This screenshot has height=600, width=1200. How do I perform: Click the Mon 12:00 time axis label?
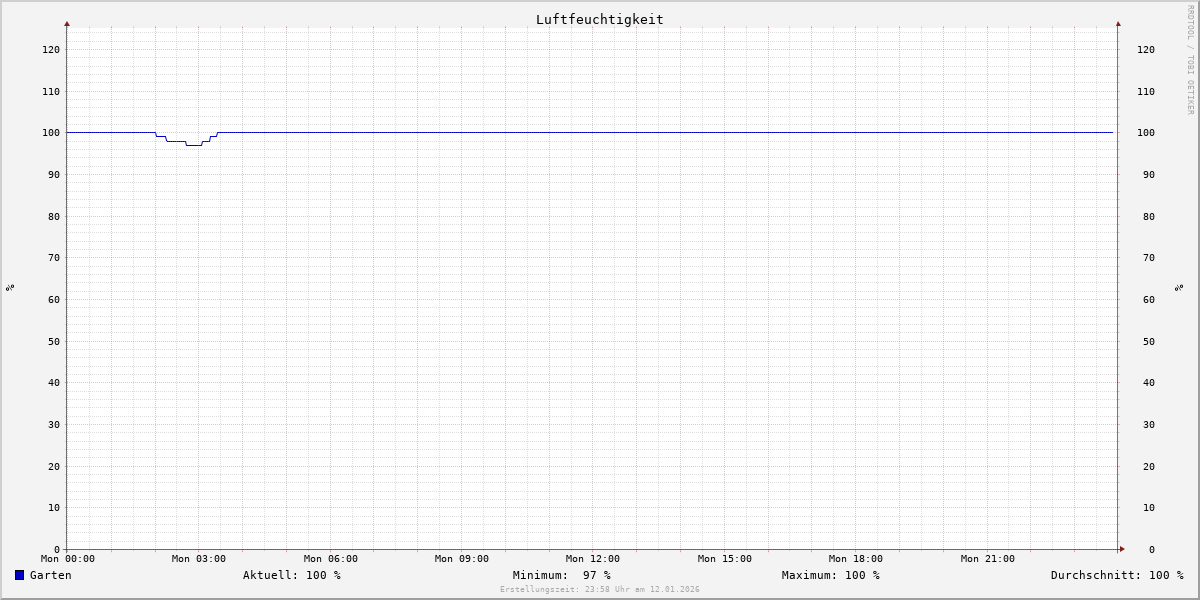coord(592,559)
